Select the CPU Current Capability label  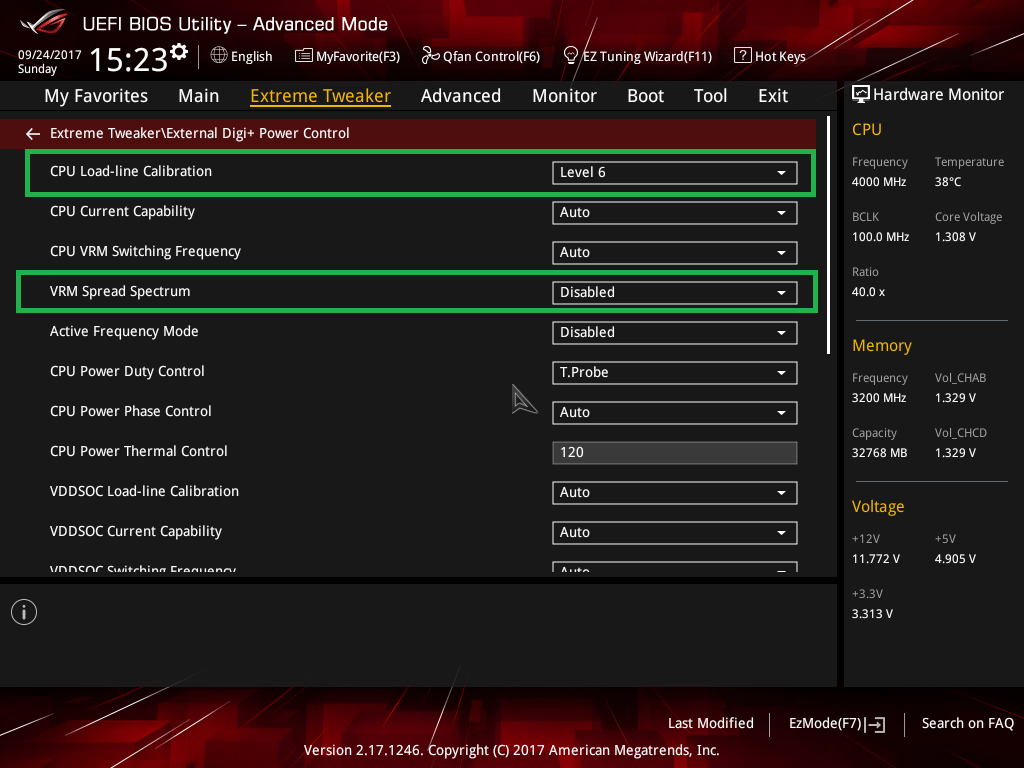pyautogui.click(x=122, y=212)
